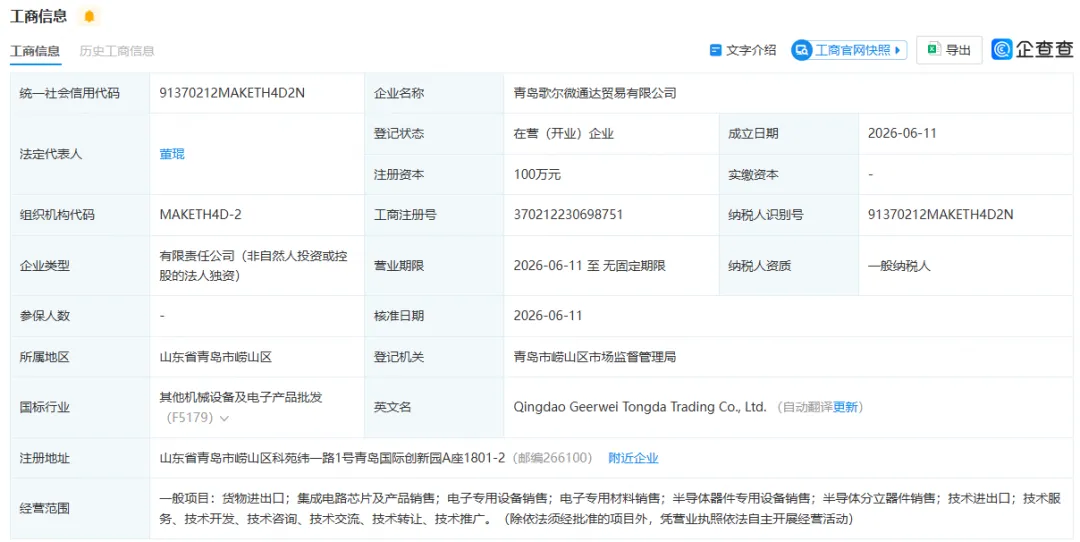Select 纳税人资质 value 一般纳税人
The width and height of the screenshot is (1080, 542).
[899, 265]
